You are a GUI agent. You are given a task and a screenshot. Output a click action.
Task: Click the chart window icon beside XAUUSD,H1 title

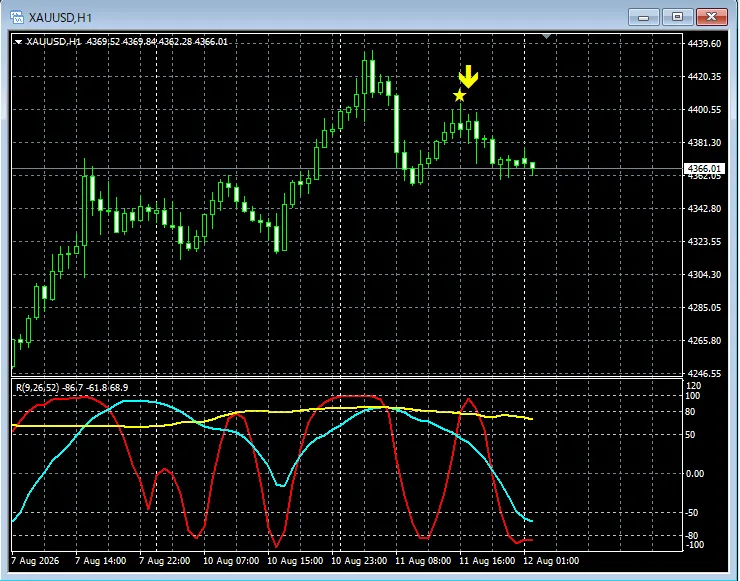17,17
